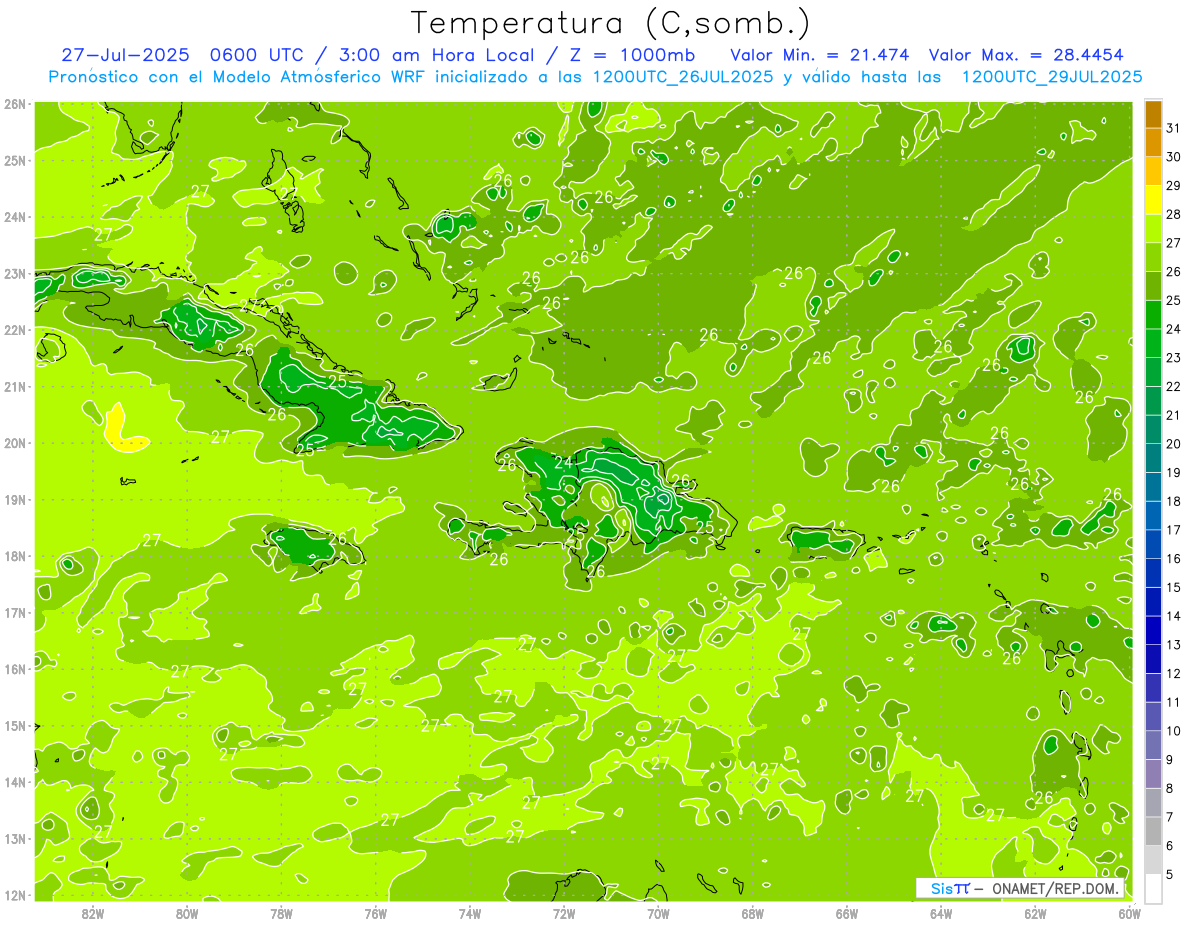Select the "Z = 1000mb" level label

[x=626, y=55]
